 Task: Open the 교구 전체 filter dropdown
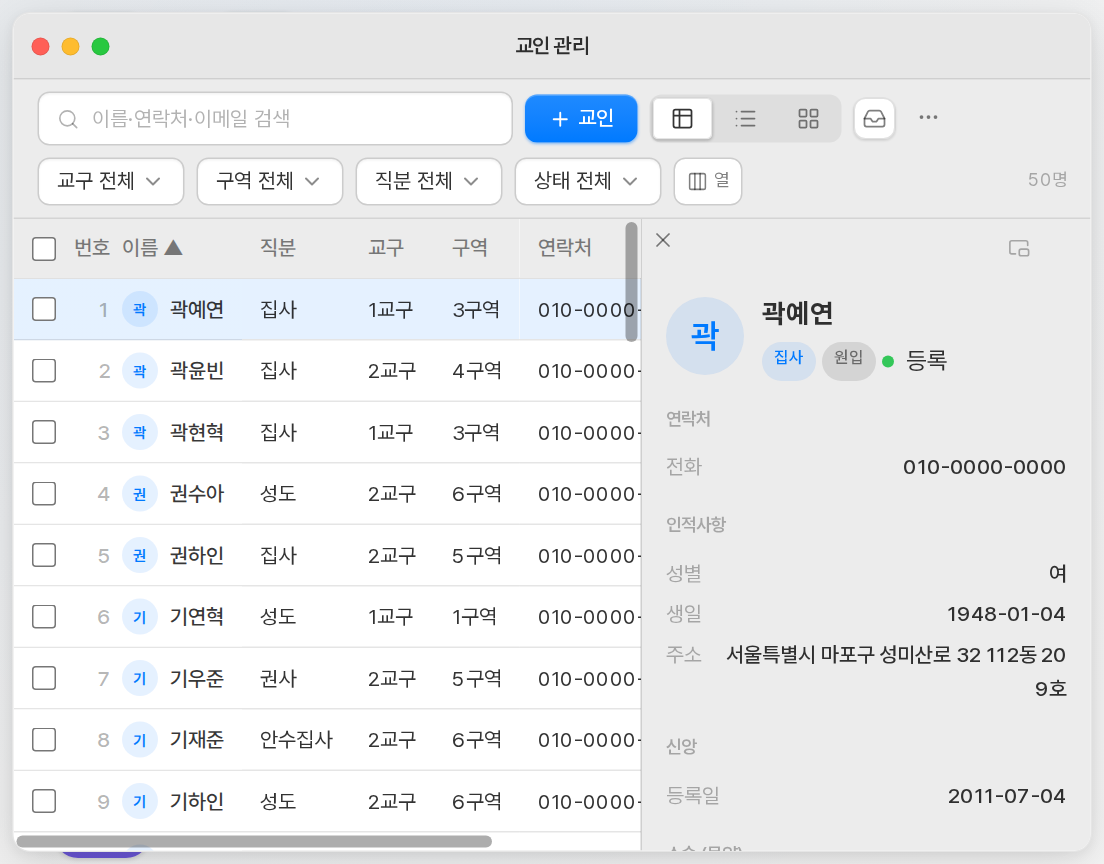coord(111,182)
